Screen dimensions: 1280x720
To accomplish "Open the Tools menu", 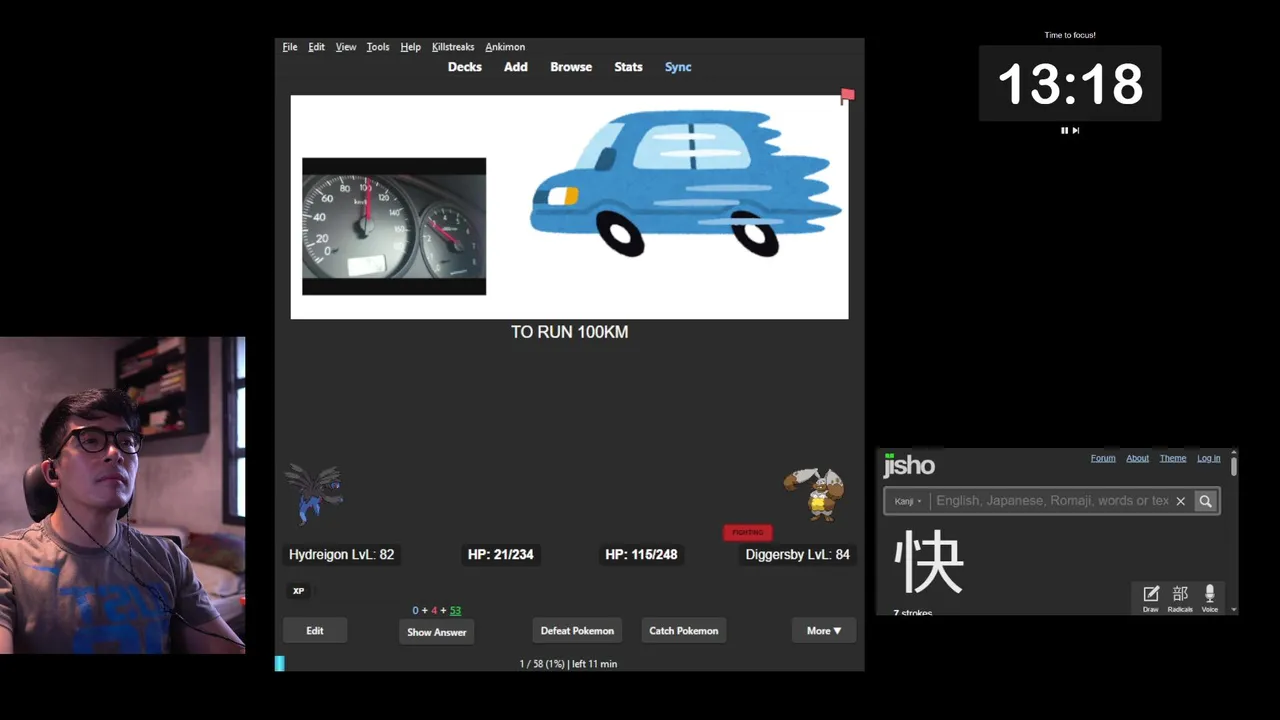I will pos(378,47).
